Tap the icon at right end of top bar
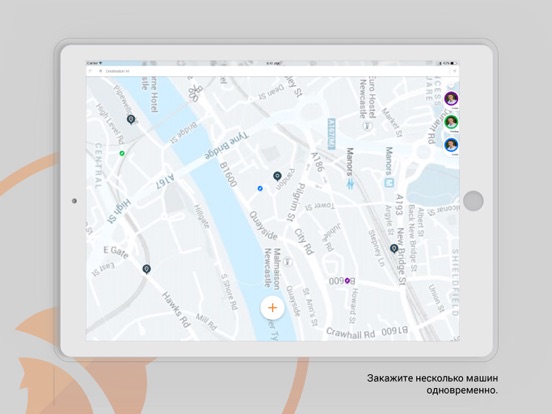Image resolution: width=552 pixels, height=414 pixels. (x=454, y=71)
